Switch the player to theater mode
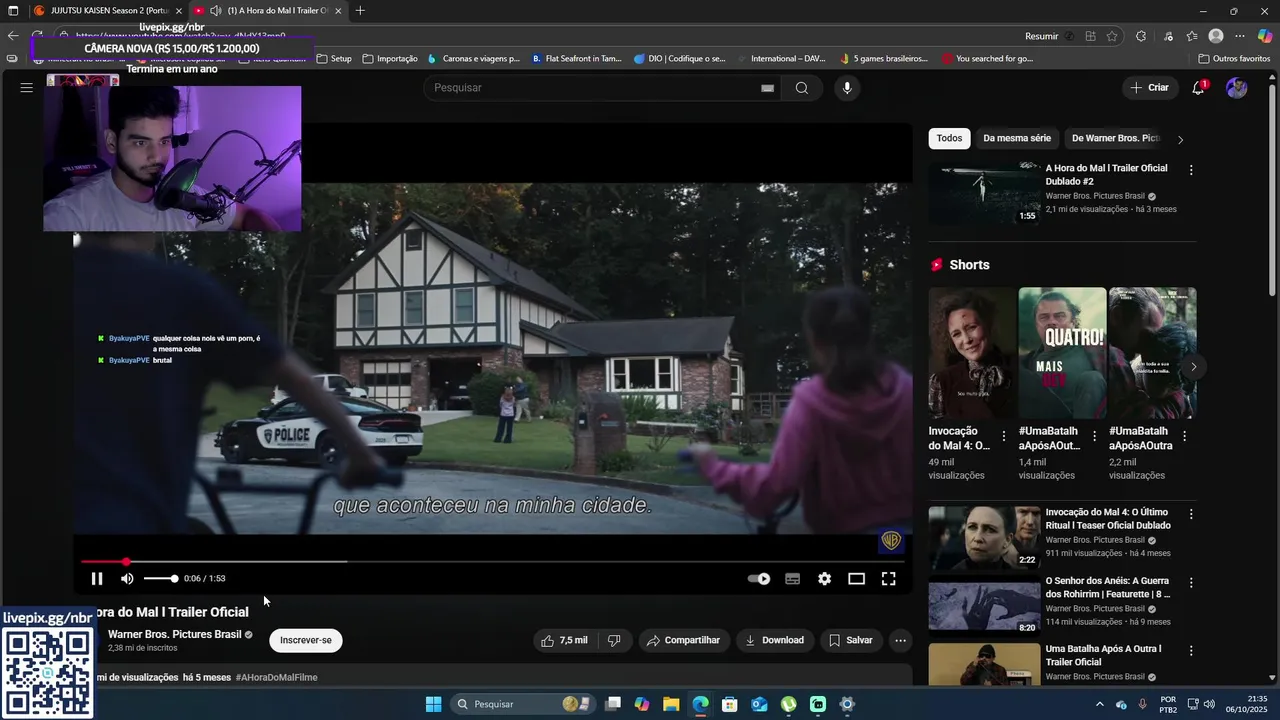The image size is (1280, 720). [x=856, y=578]
